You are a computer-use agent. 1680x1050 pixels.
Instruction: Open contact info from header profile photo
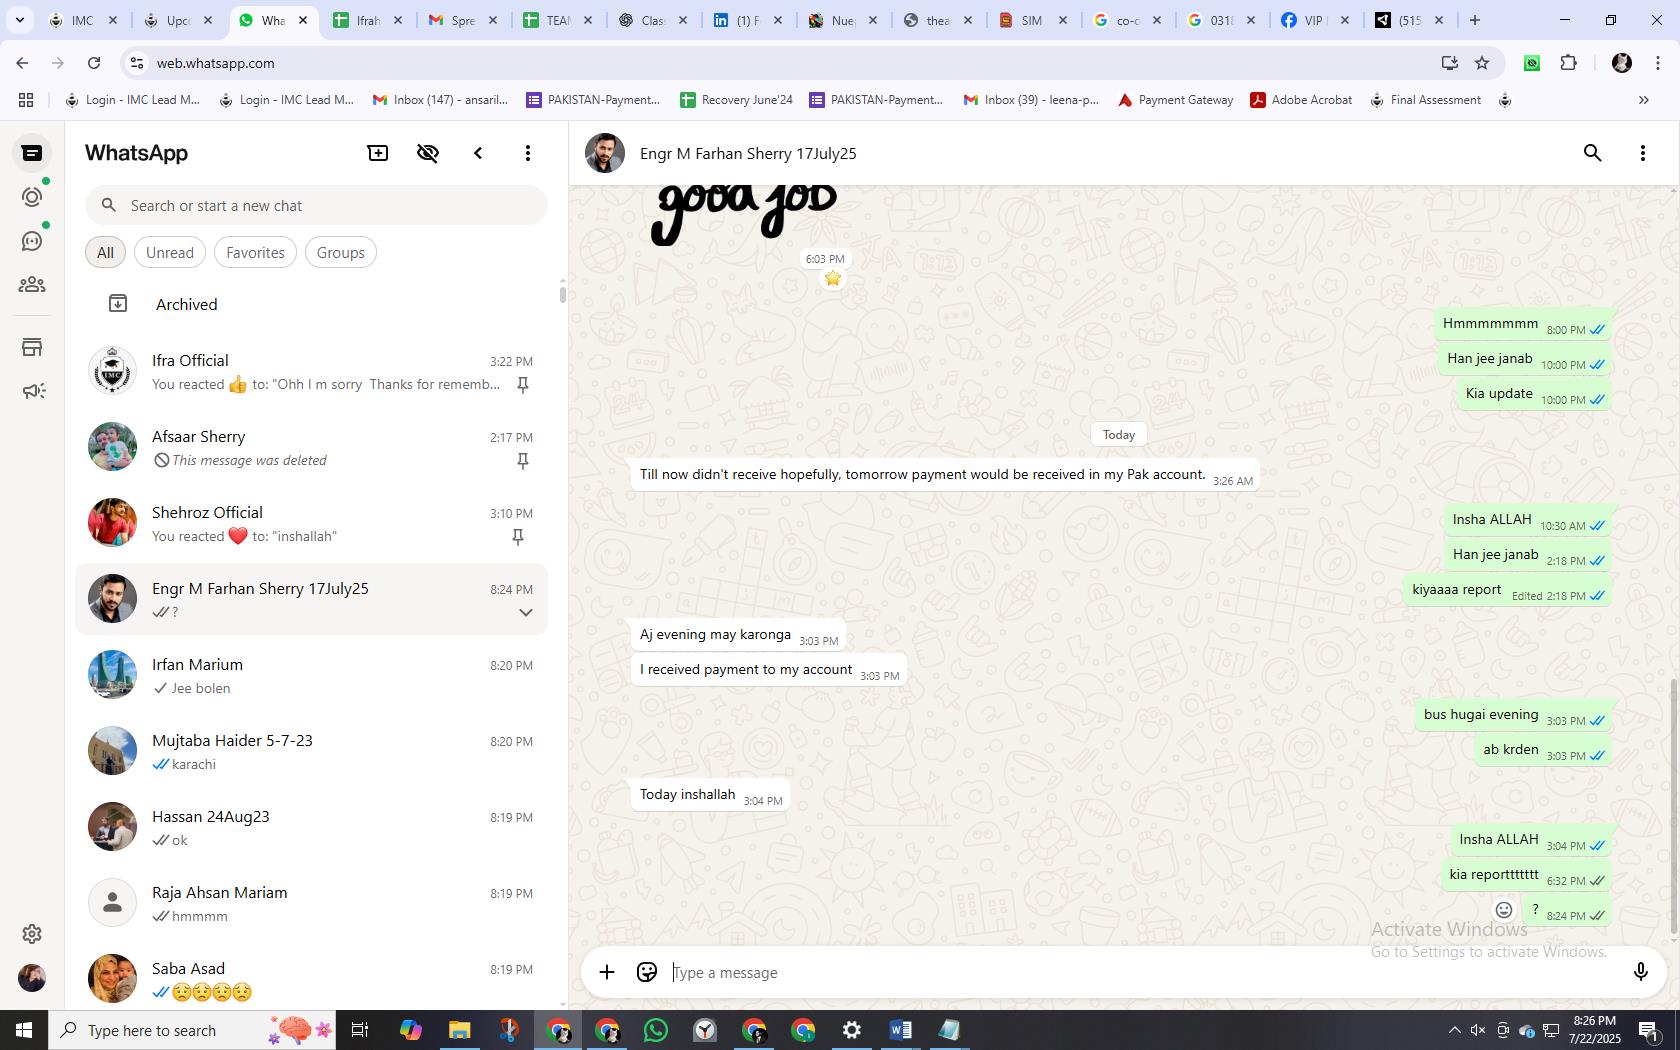click(x=605, y=153)
